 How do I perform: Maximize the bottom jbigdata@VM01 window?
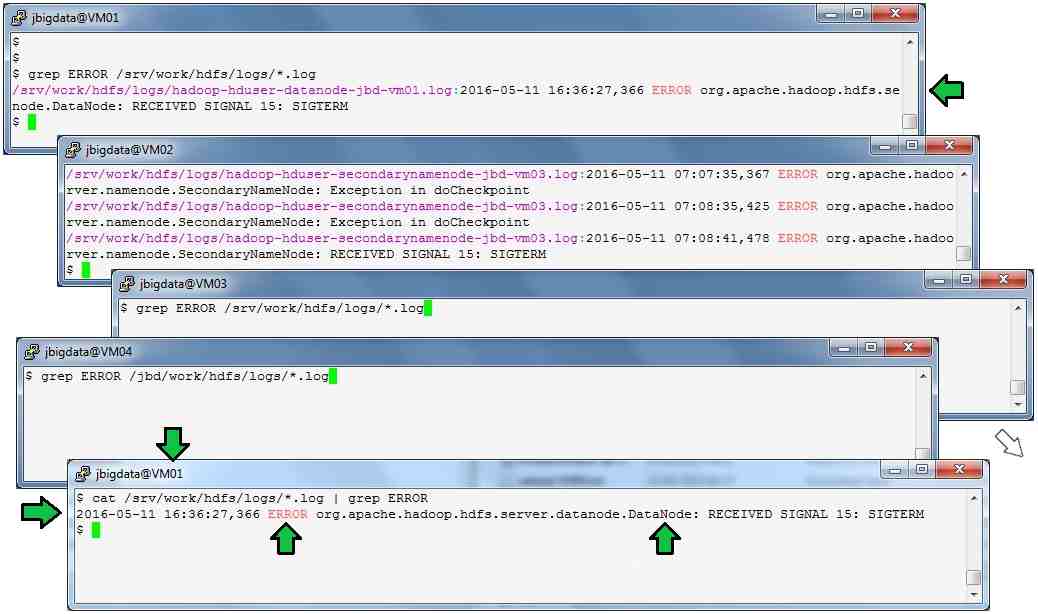point(922,469)
